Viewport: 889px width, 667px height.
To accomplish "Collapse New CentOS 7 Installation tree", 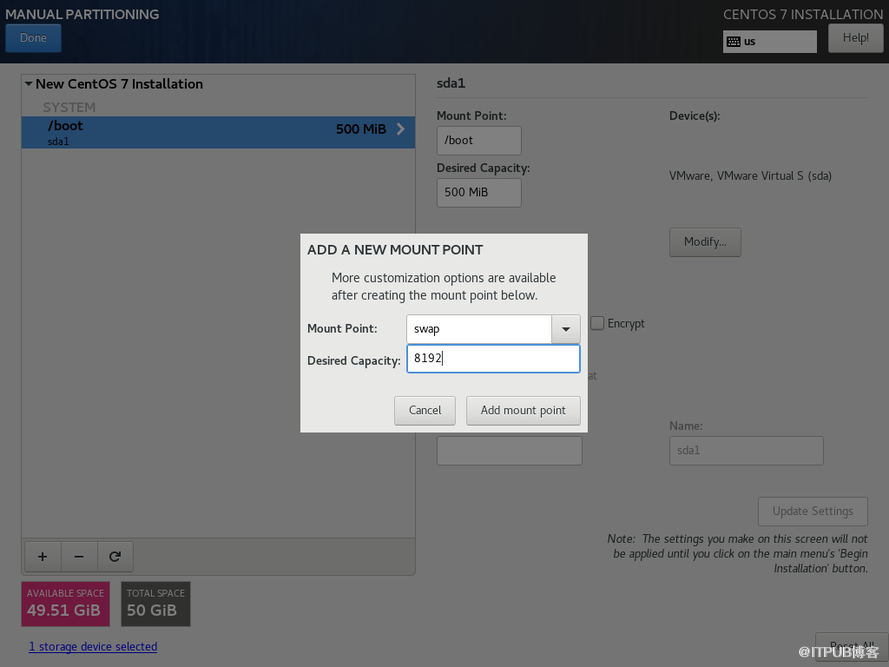I will [x=29, y=84].
